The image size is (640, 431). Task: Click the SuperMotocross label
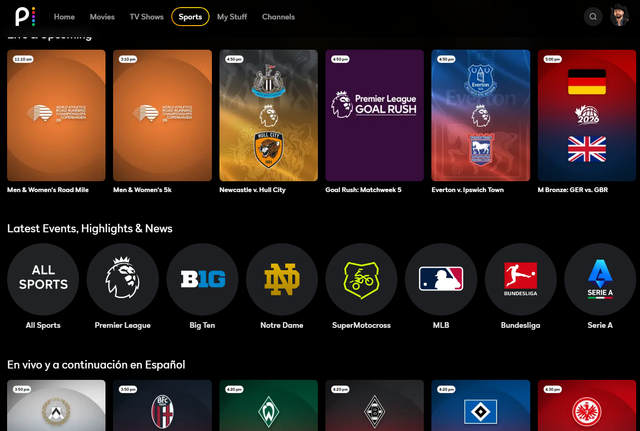(361, 325)
